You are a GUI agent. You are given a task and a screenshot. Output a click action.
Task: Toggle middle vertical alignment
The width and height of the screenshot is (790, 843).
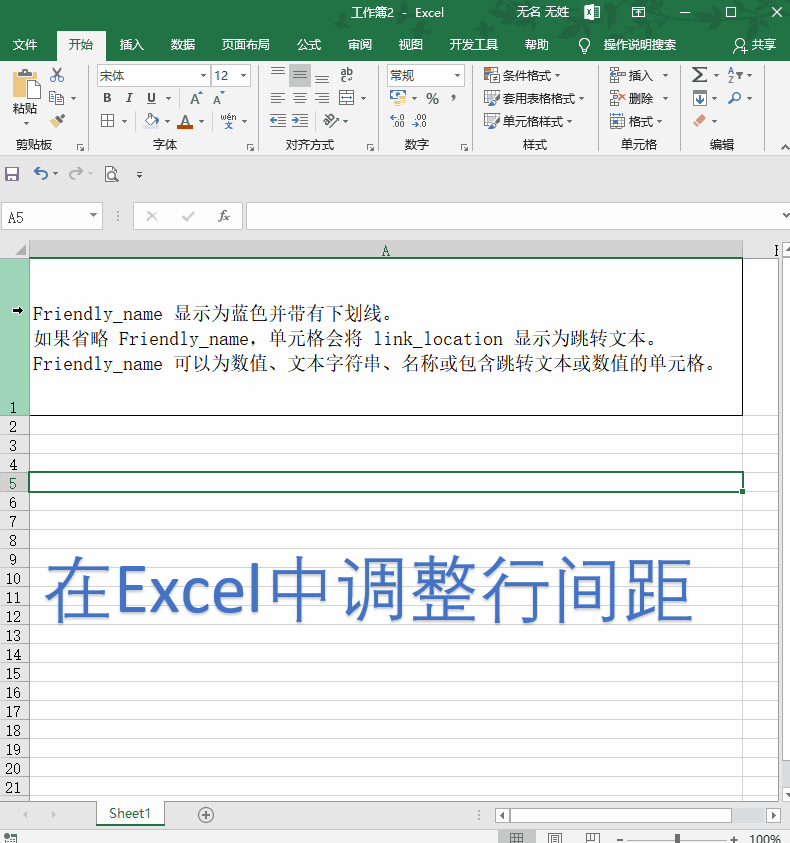click(x=300, y=75)
